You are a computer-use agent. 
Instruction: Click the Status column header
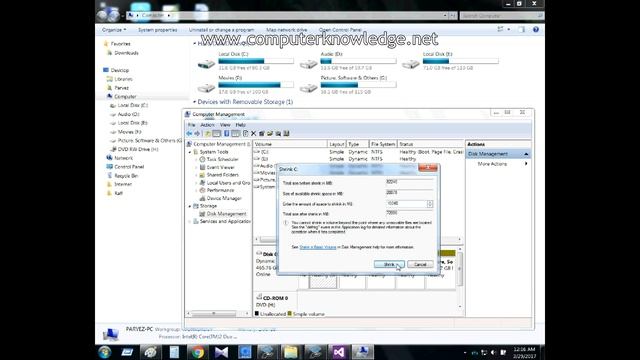click(430, 144)
